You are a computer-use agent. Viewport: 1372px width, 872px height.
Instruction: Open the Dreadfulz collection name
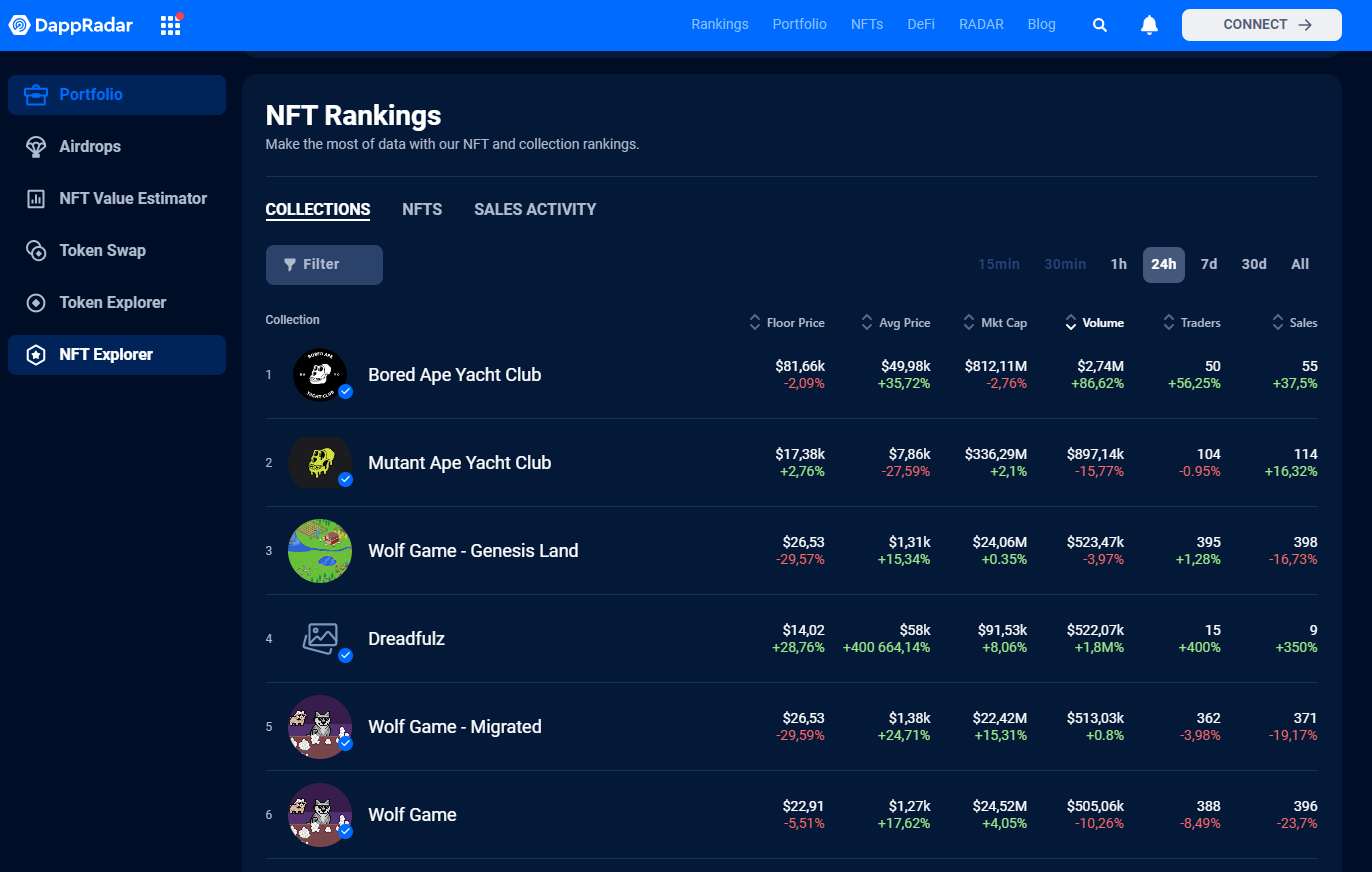pyautogui.click(x=407, y=639)
